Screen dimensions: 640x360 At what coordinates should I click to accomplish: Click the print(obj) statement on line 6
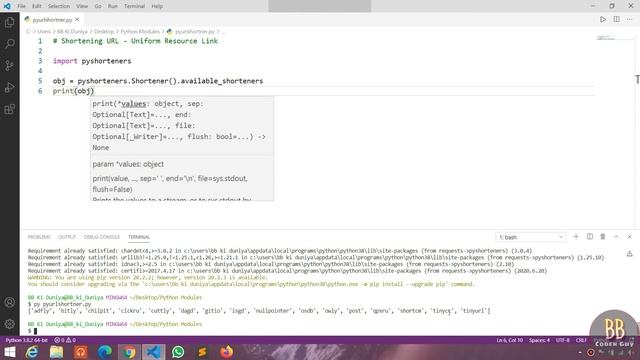(73, 91)
